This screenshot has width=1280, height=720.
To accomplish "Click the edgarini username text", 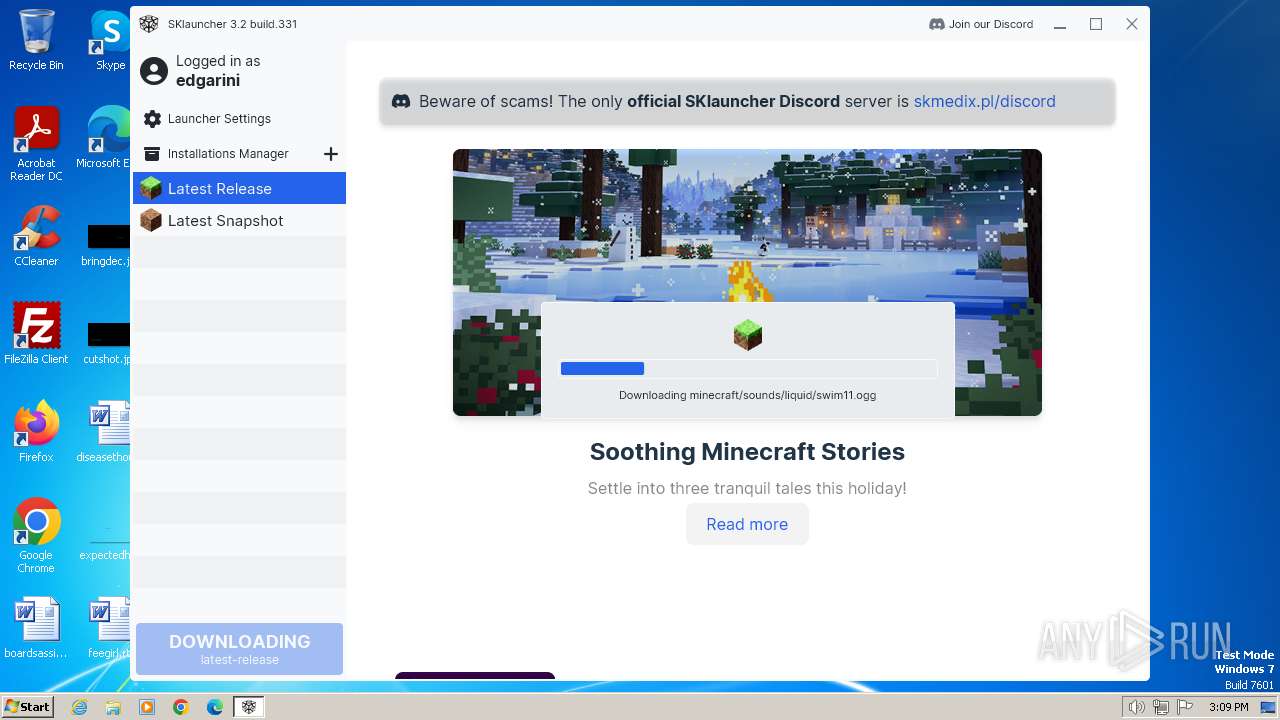I will [208, 80].
